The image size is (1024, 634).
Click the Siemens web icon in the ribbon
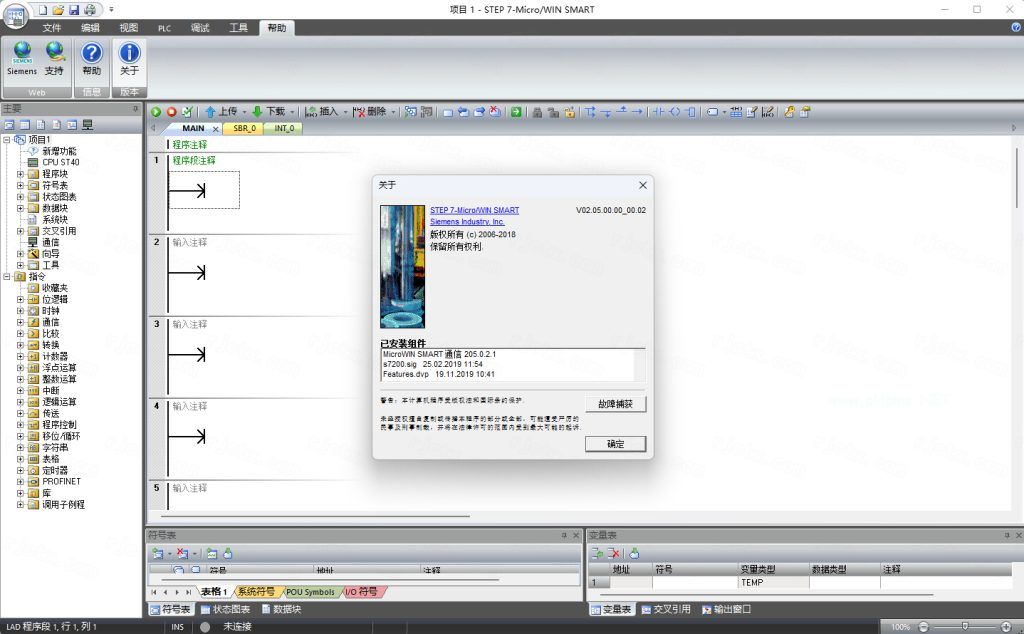(x=22, y=58)
